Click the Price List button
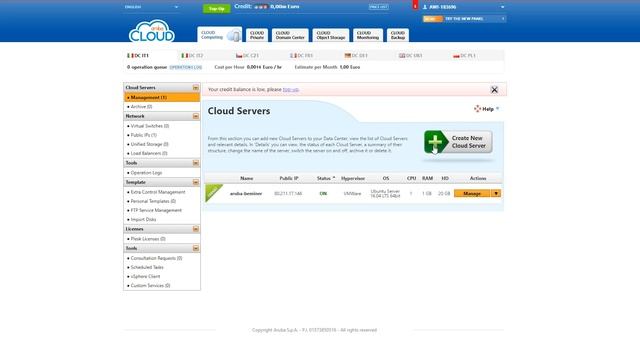Image resolution: width=640 pixels, height=360 pixels. [378, 7]
